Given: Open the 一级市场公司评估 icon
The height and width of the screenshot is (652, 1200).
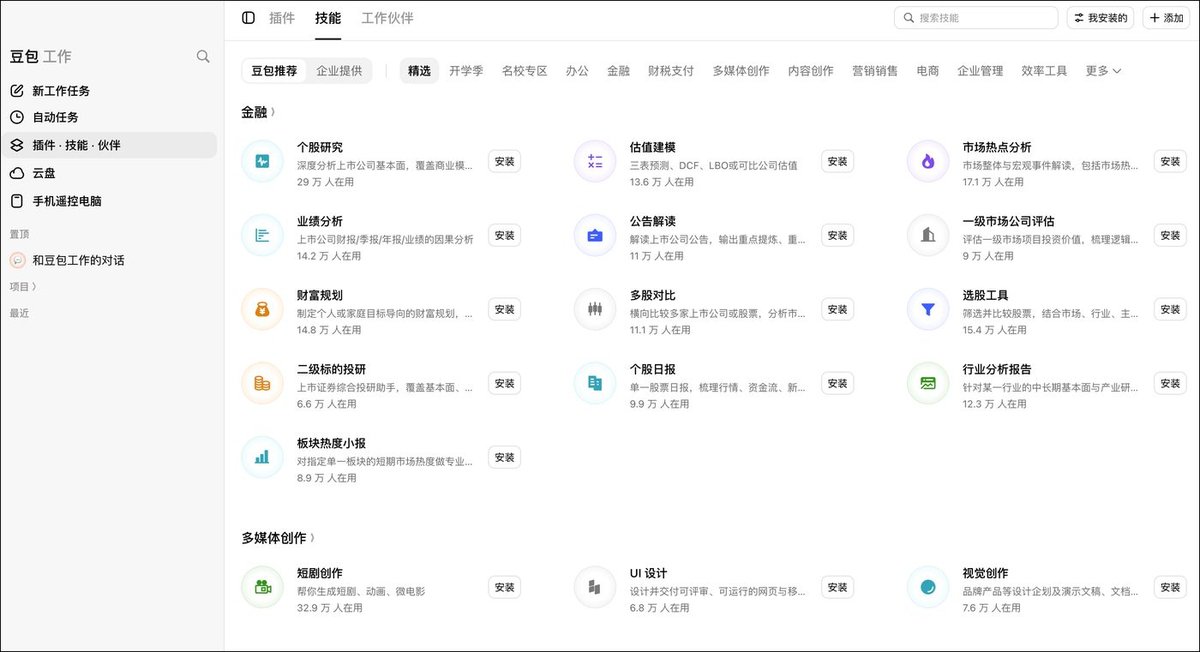Looking at the screenshot, I should click(x=928, y=235).
